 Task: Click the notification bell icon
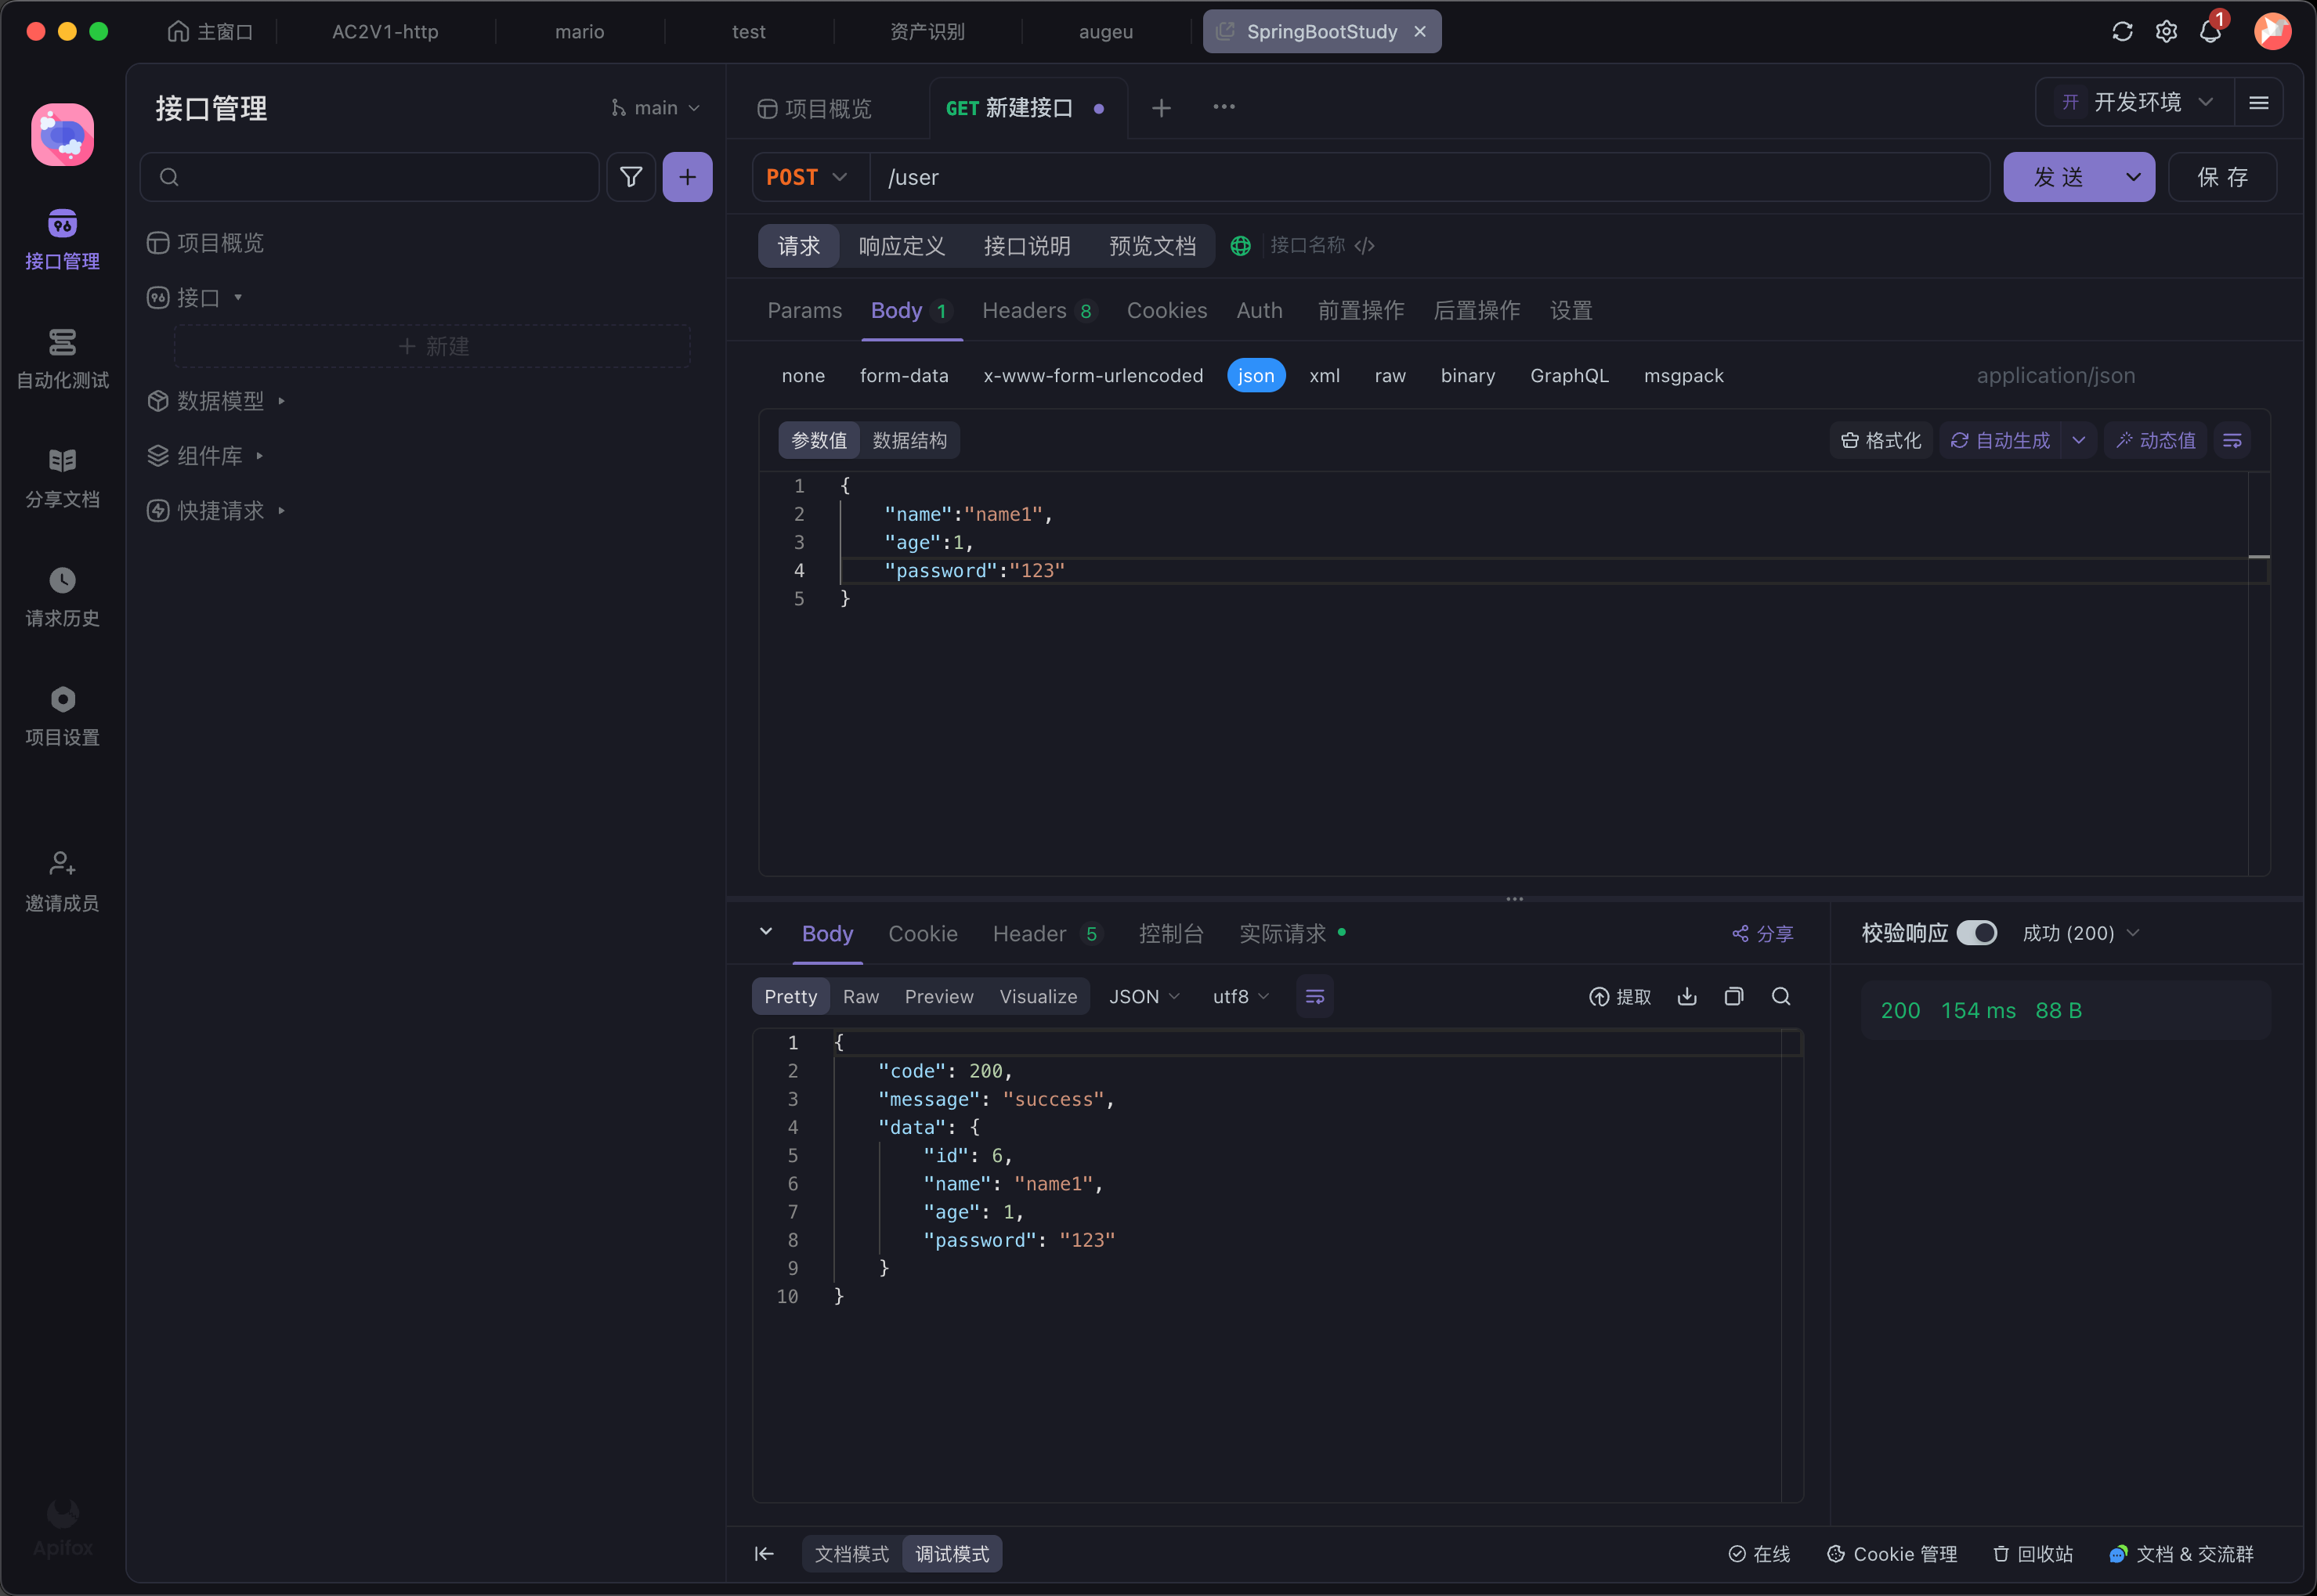click(x=2210, y=32)
